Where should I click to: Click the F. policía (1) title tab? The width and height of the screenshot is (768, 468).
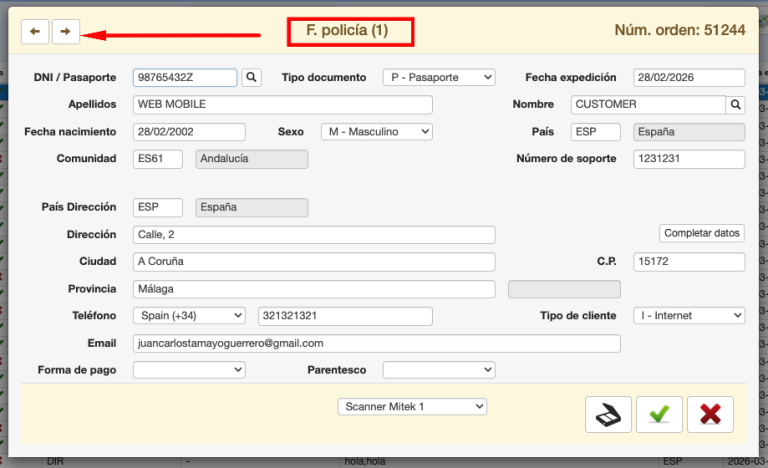pyautogui.click(x=347, y=32)
